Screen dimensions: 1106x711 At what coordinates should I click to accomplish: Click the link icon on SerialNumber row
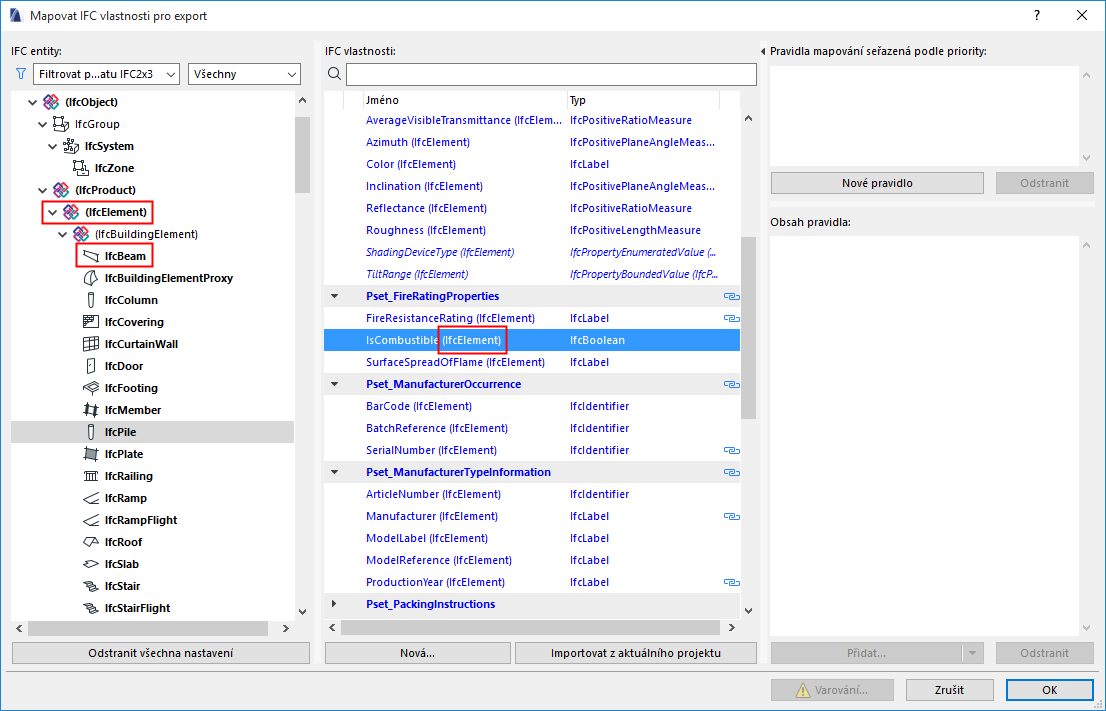point(731,450)
